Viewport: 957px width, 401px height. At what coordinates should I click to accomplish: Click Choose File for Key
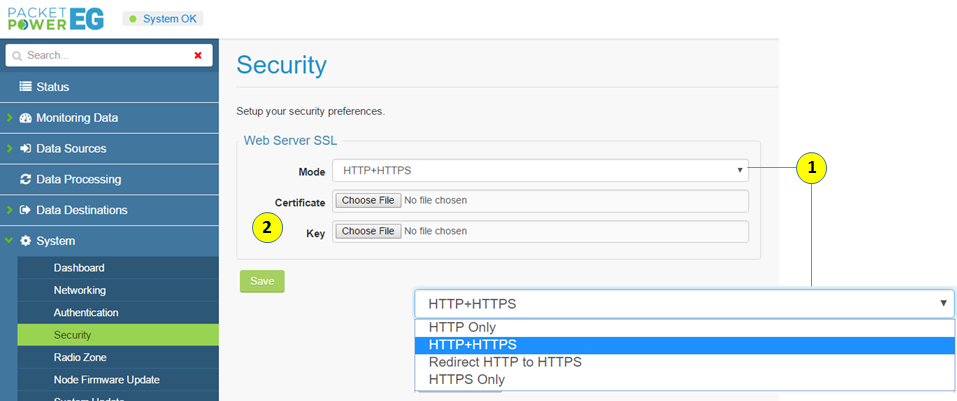coord(367,232)
